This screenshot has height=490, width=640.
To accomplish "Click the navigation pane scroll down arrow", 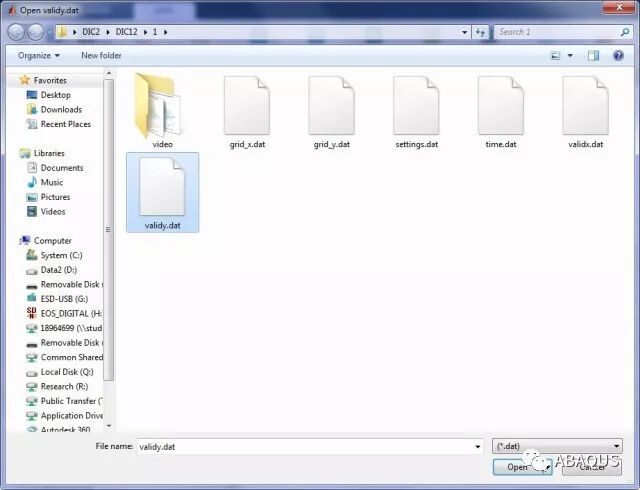I will 109,426.
